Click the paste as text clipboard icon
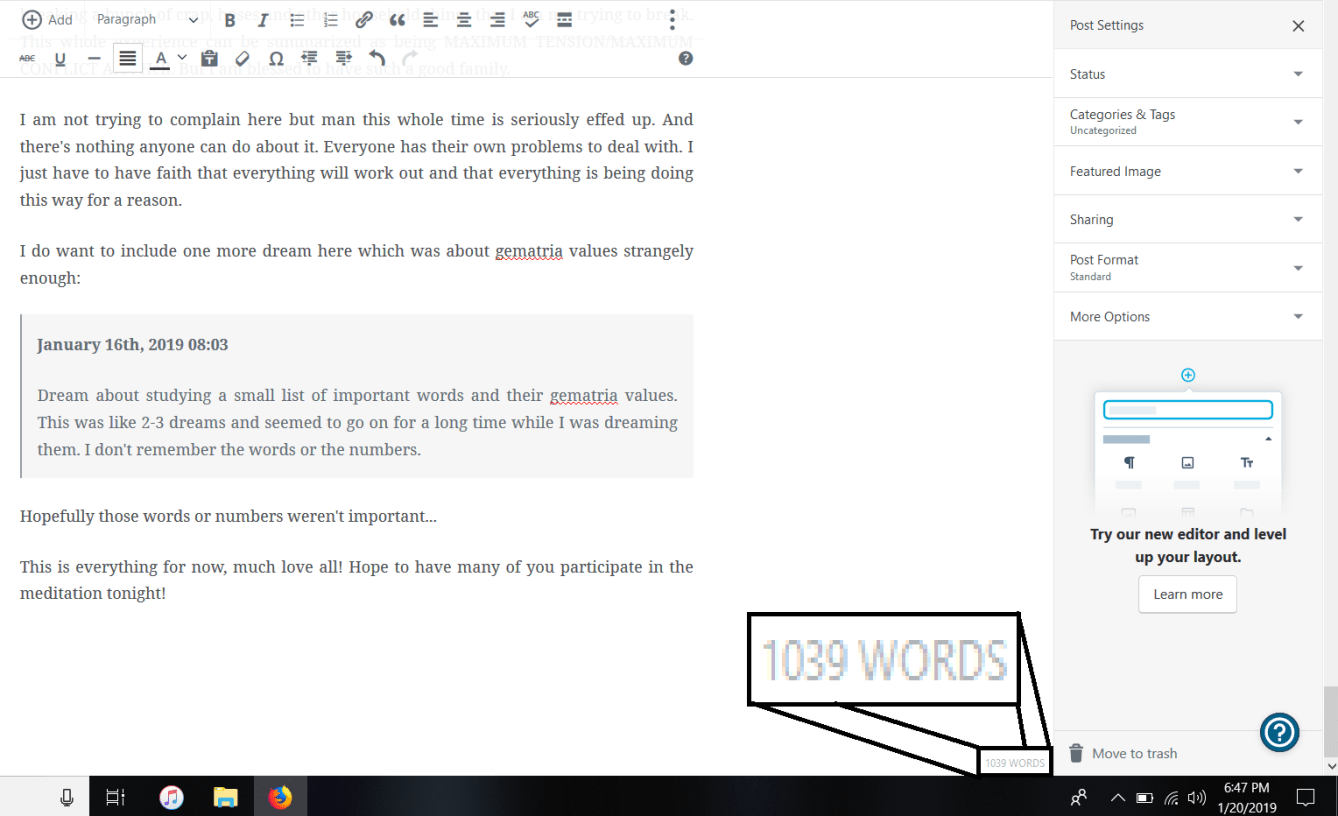 click(209, 59)
